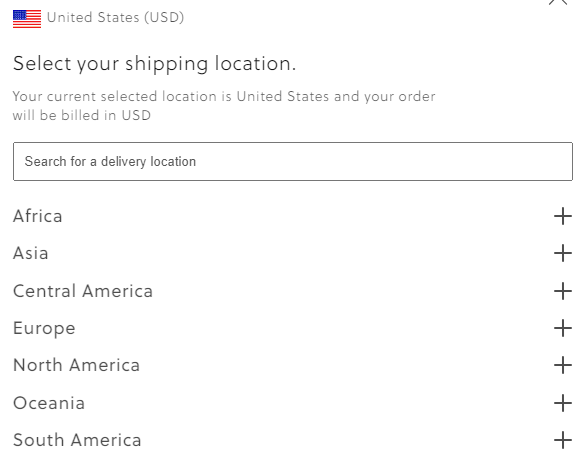Select the Europe region label
This screenshot has width=586, height=459.
[44, 328]
